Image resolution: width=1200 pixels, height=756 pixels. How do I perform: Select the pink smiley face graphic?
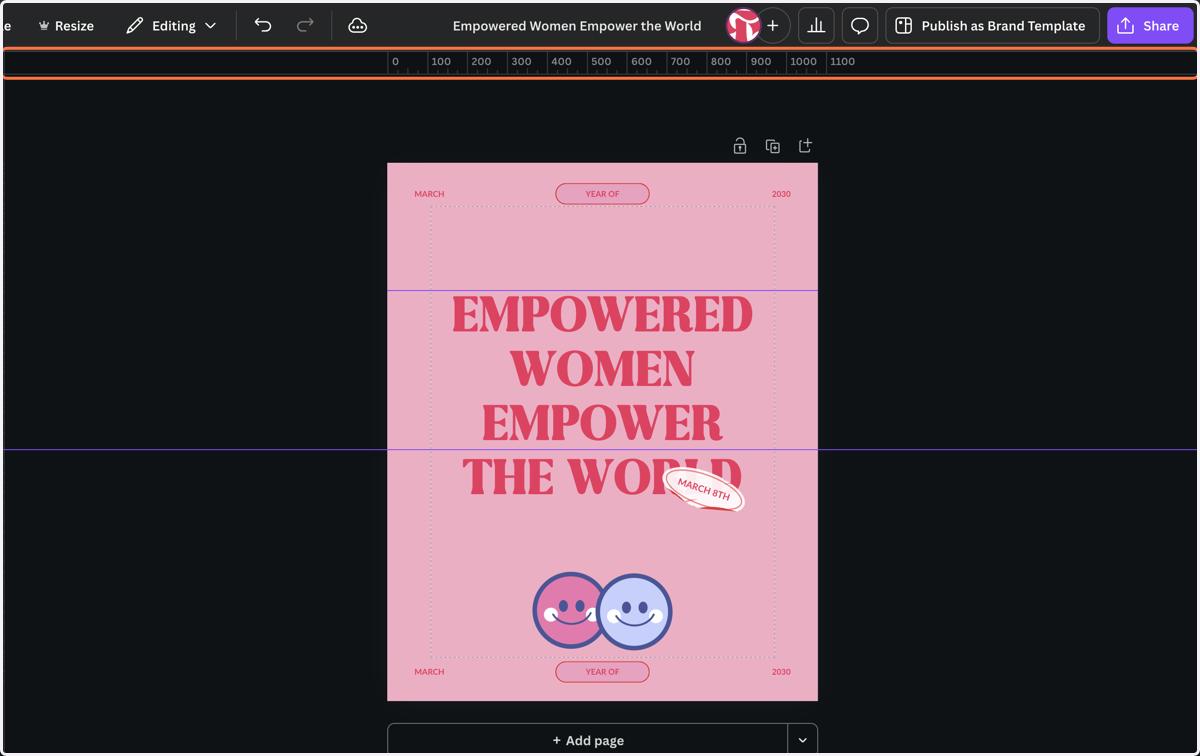point(567,611)
